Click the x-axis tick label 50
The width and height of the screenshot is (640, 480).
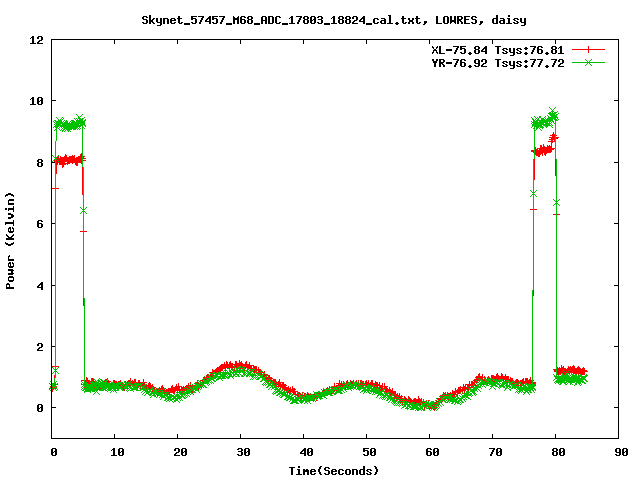click(x=369, y=452)
